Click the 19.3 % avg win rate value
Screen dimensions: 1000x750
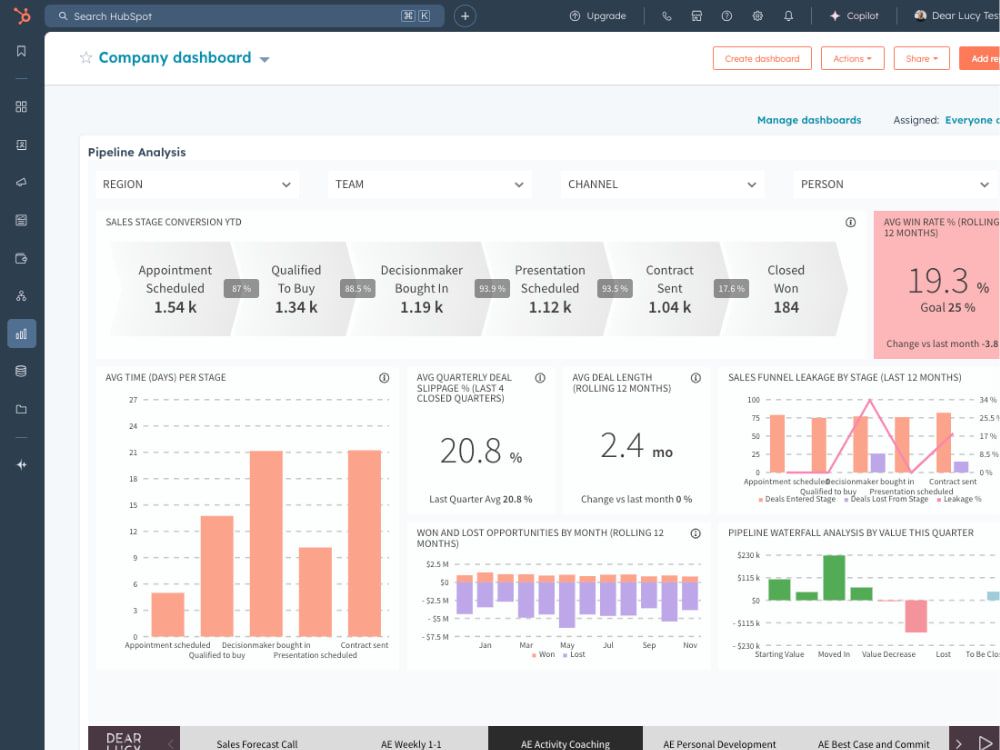coord(948,281)
